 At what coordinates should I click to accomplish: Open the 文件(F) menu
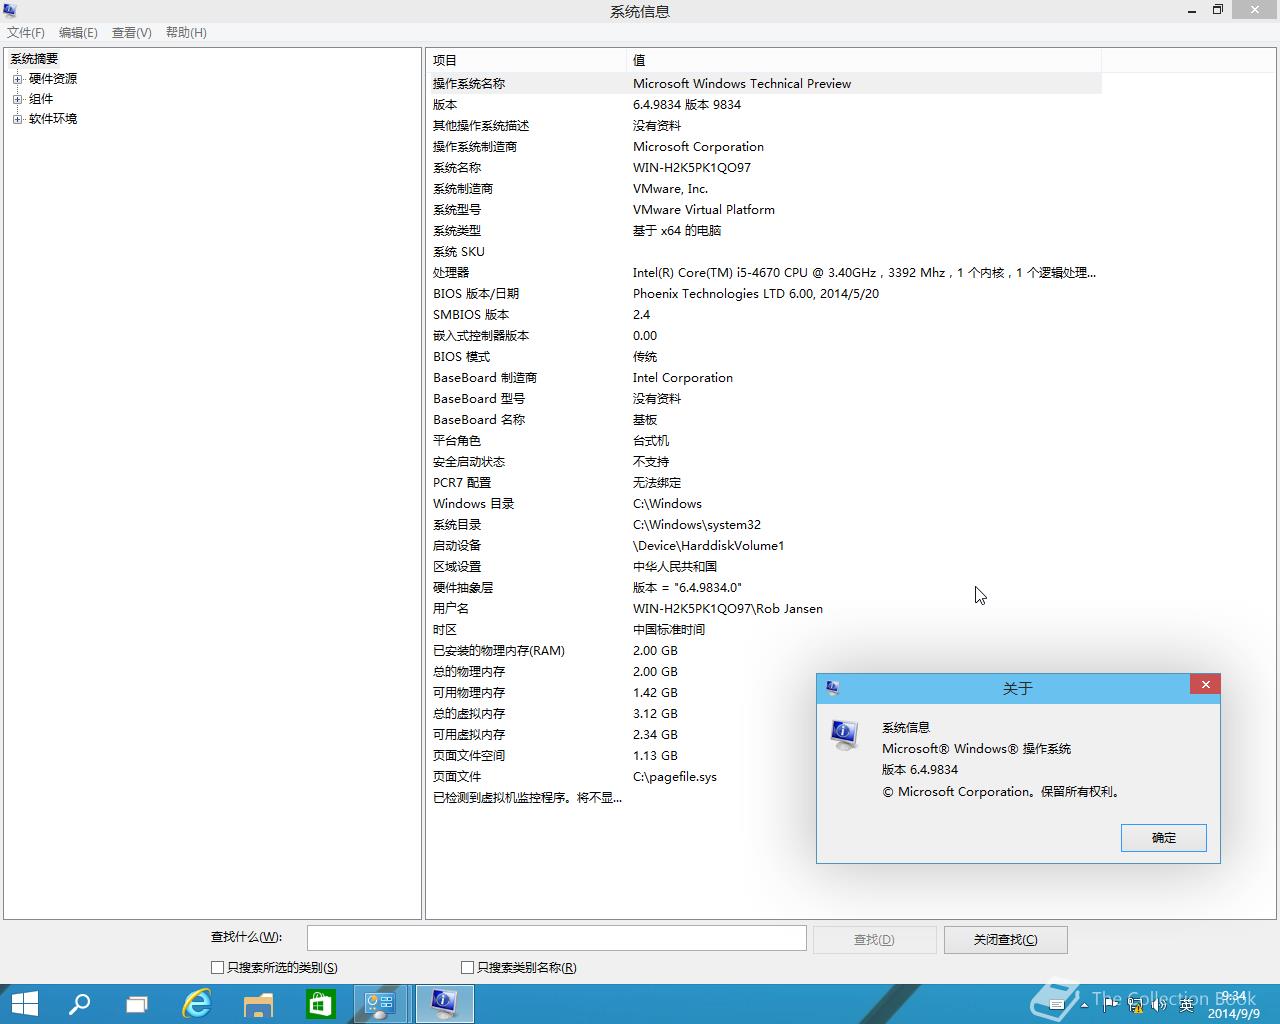[26, 33]
